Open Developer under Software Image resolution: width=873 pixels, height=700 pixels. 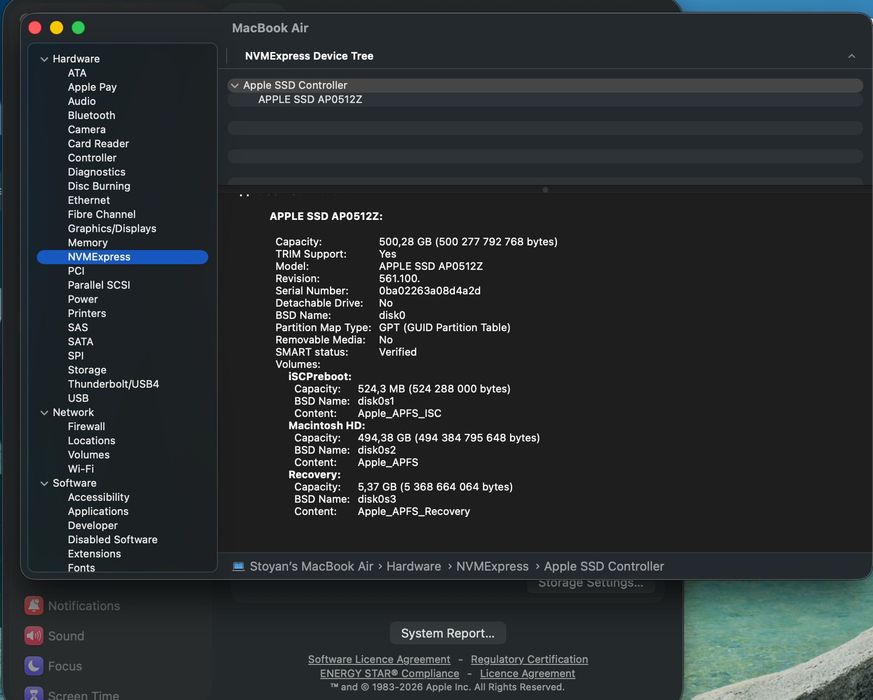click(x=92, y=526)
